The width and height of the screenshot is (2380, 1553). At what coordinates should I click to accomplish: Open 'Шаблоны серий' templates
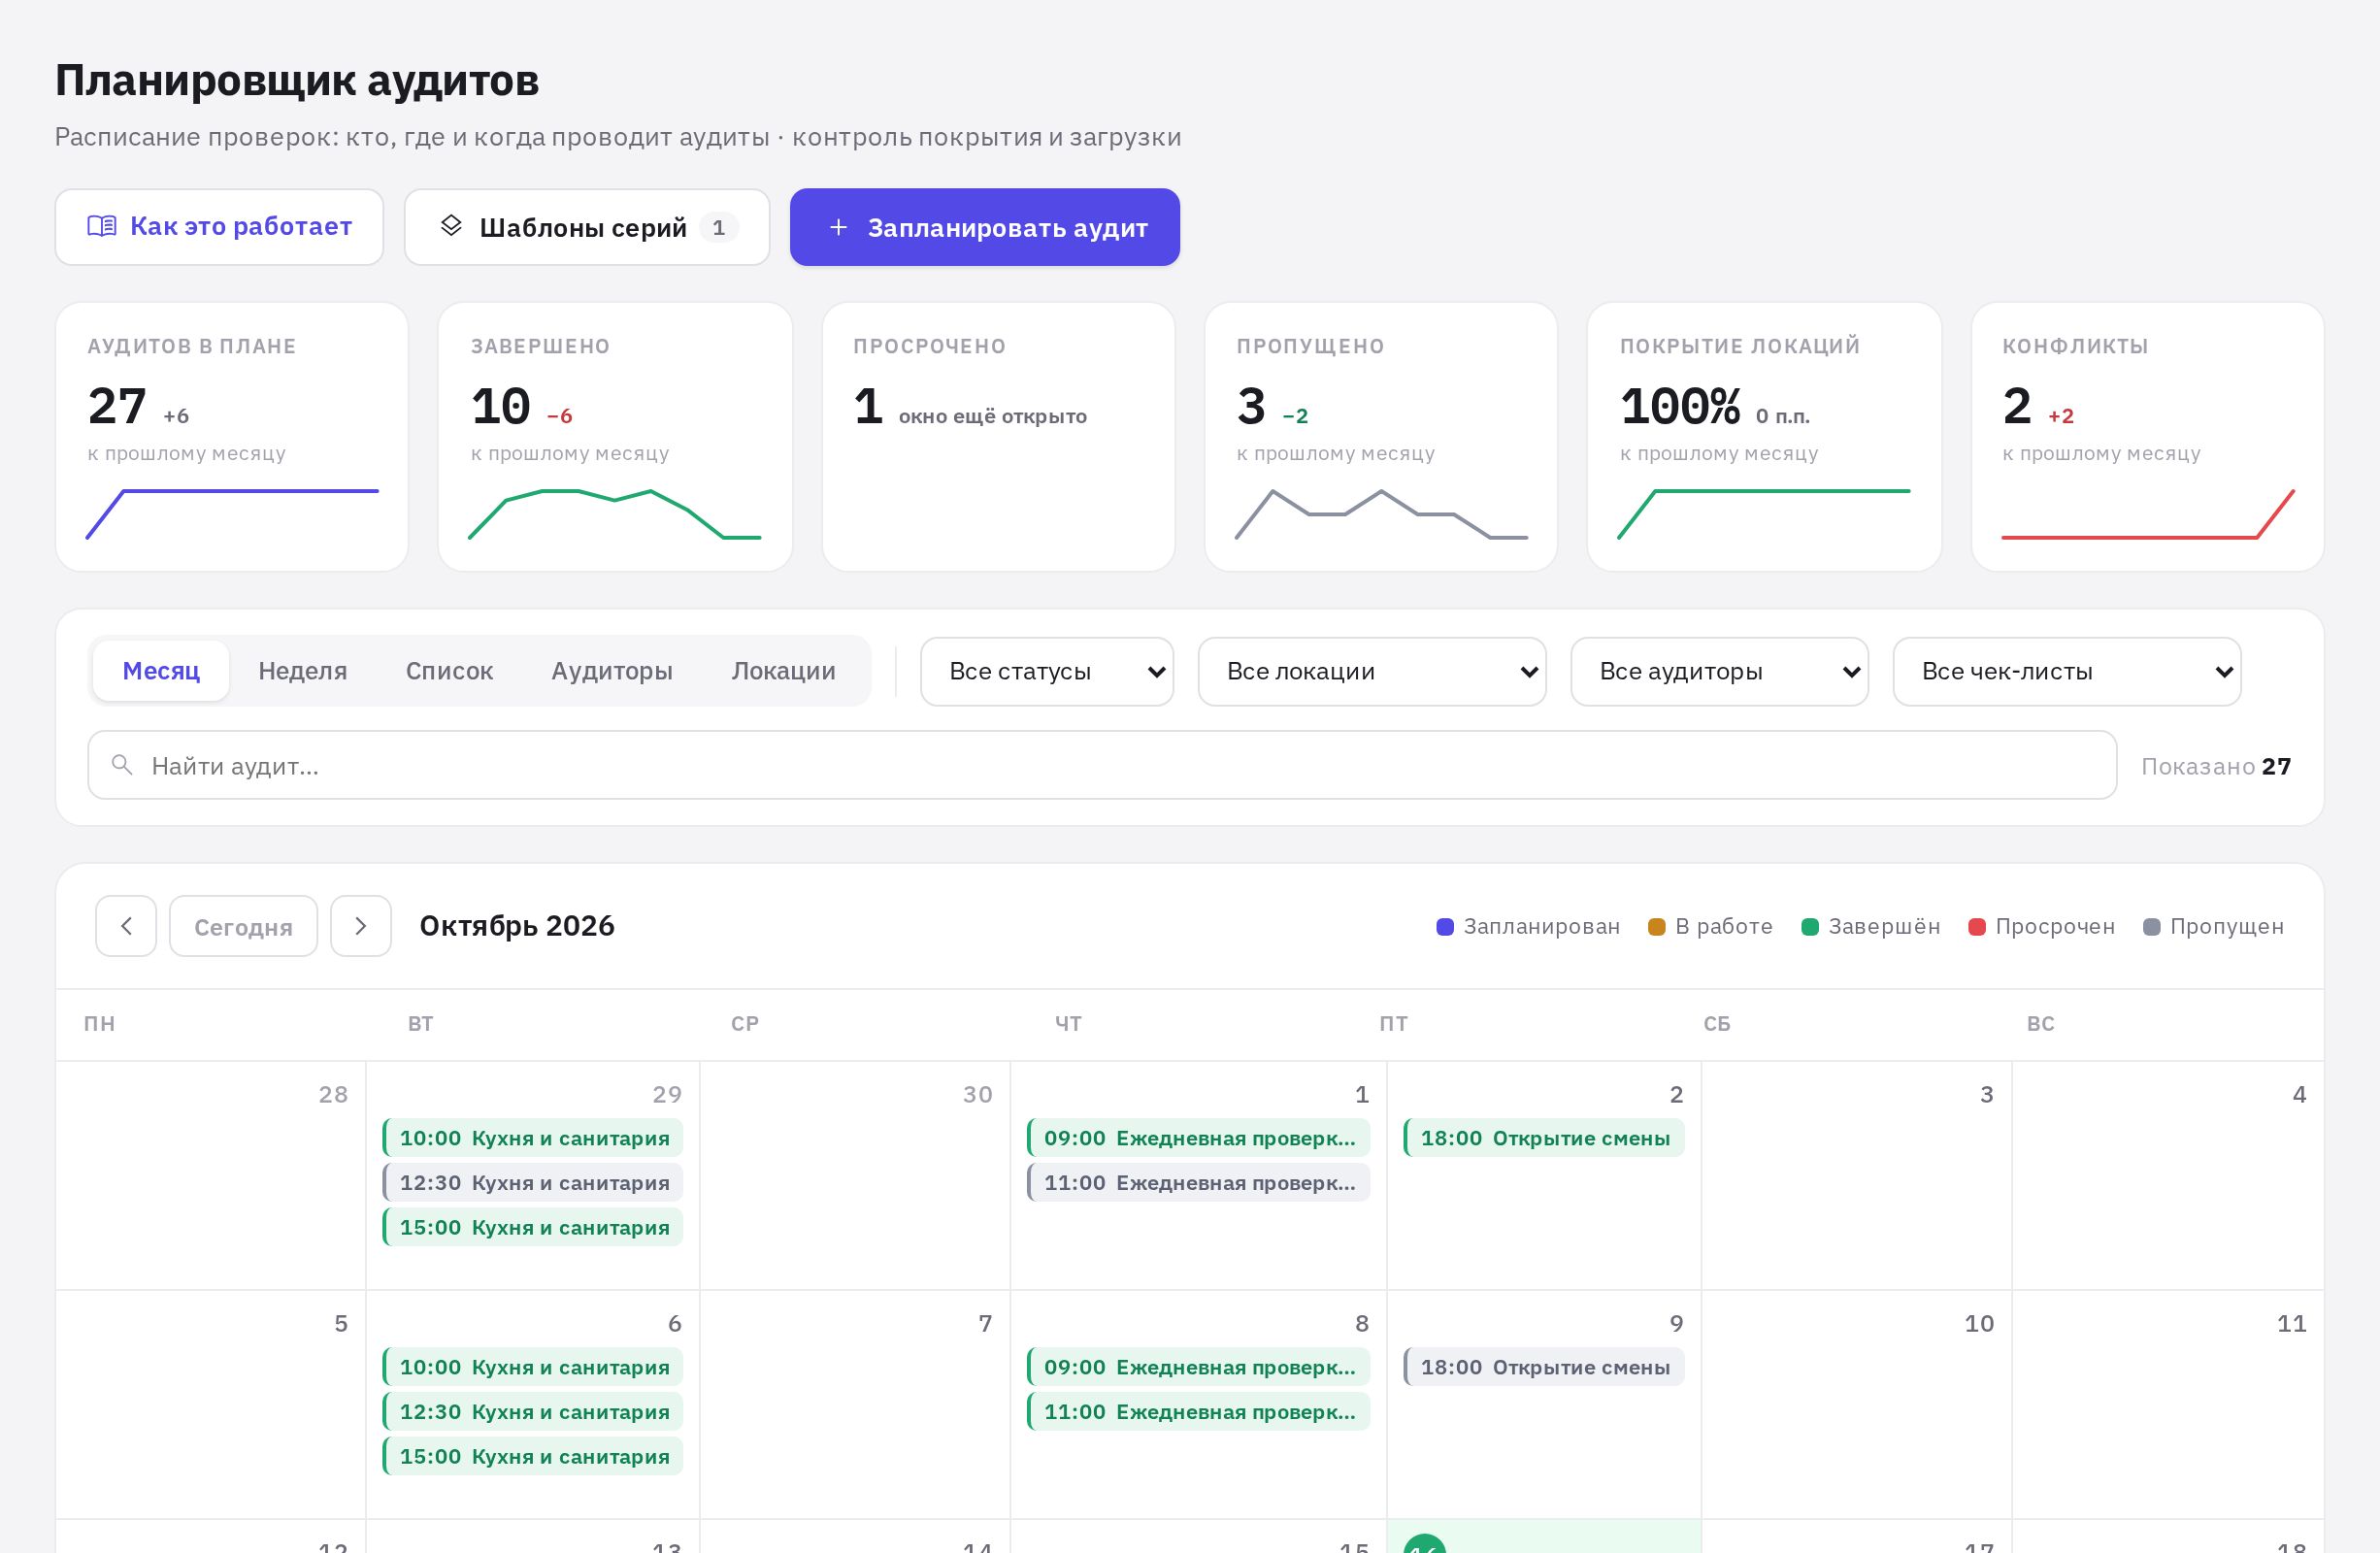point(587,227)
